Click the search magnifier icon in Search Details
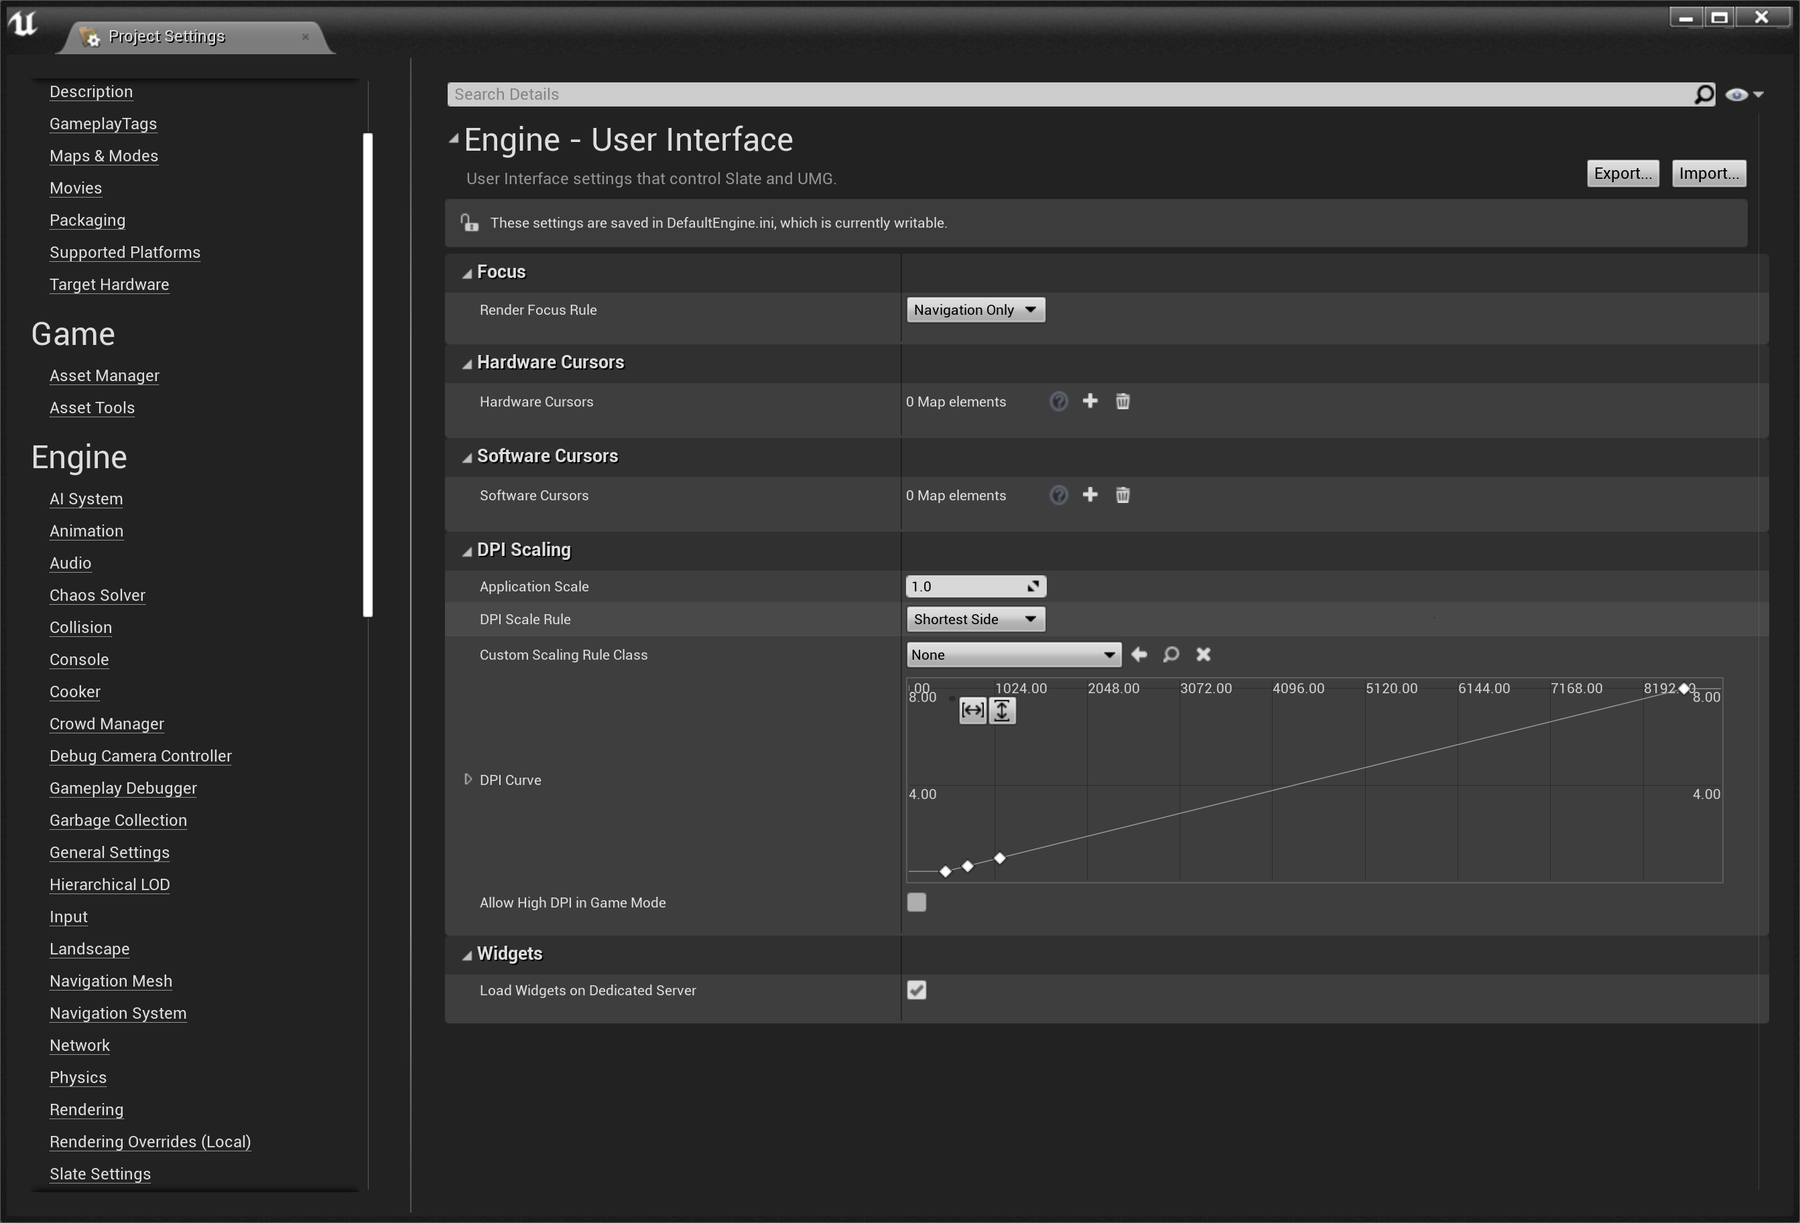 [x=1704, y=94]
